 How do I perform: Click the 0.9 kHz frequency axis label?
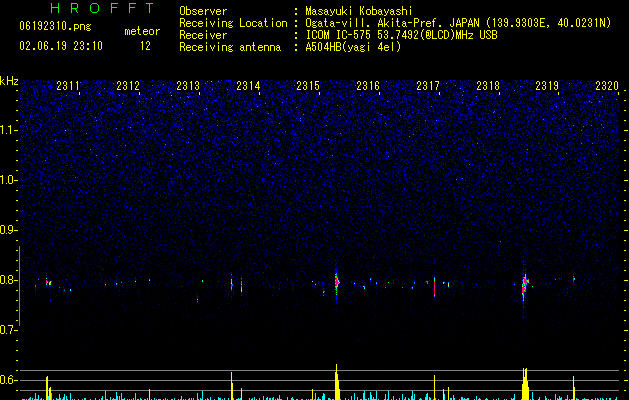(x=8, y=230)
